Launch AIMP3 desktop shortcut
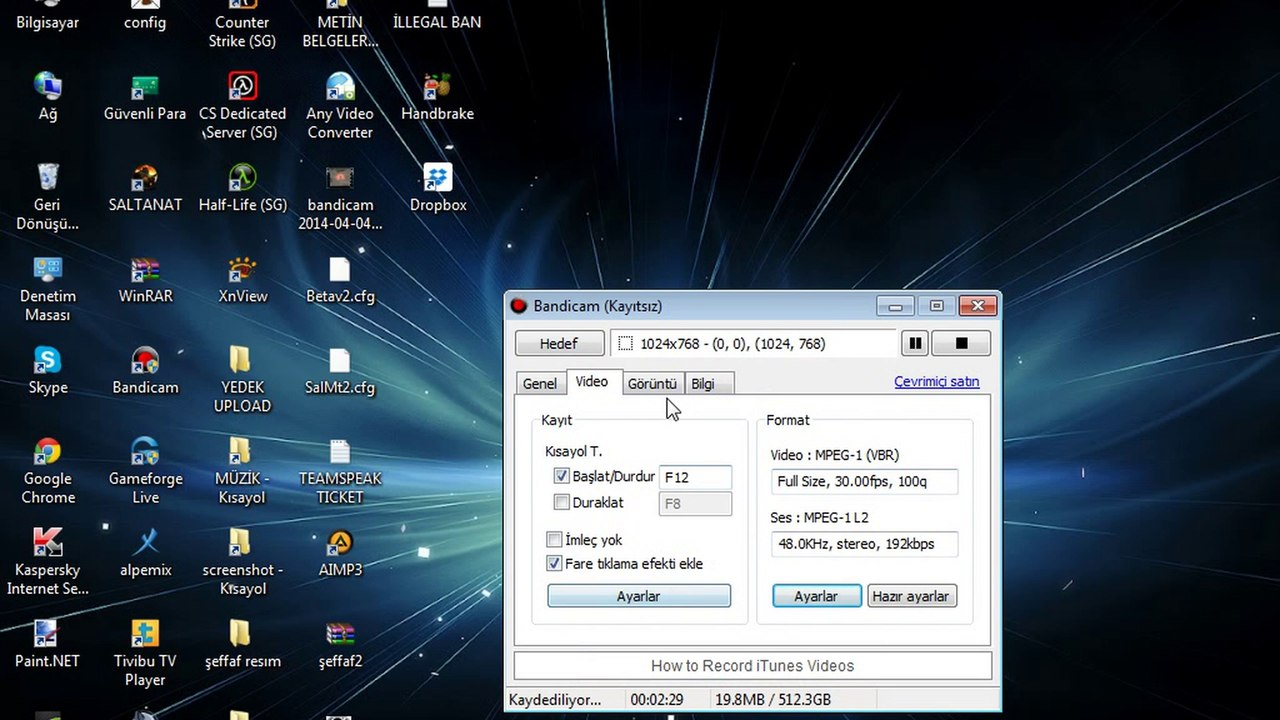Image resolution: width=1280 pixels, height=720 pixels. point(340,554)
